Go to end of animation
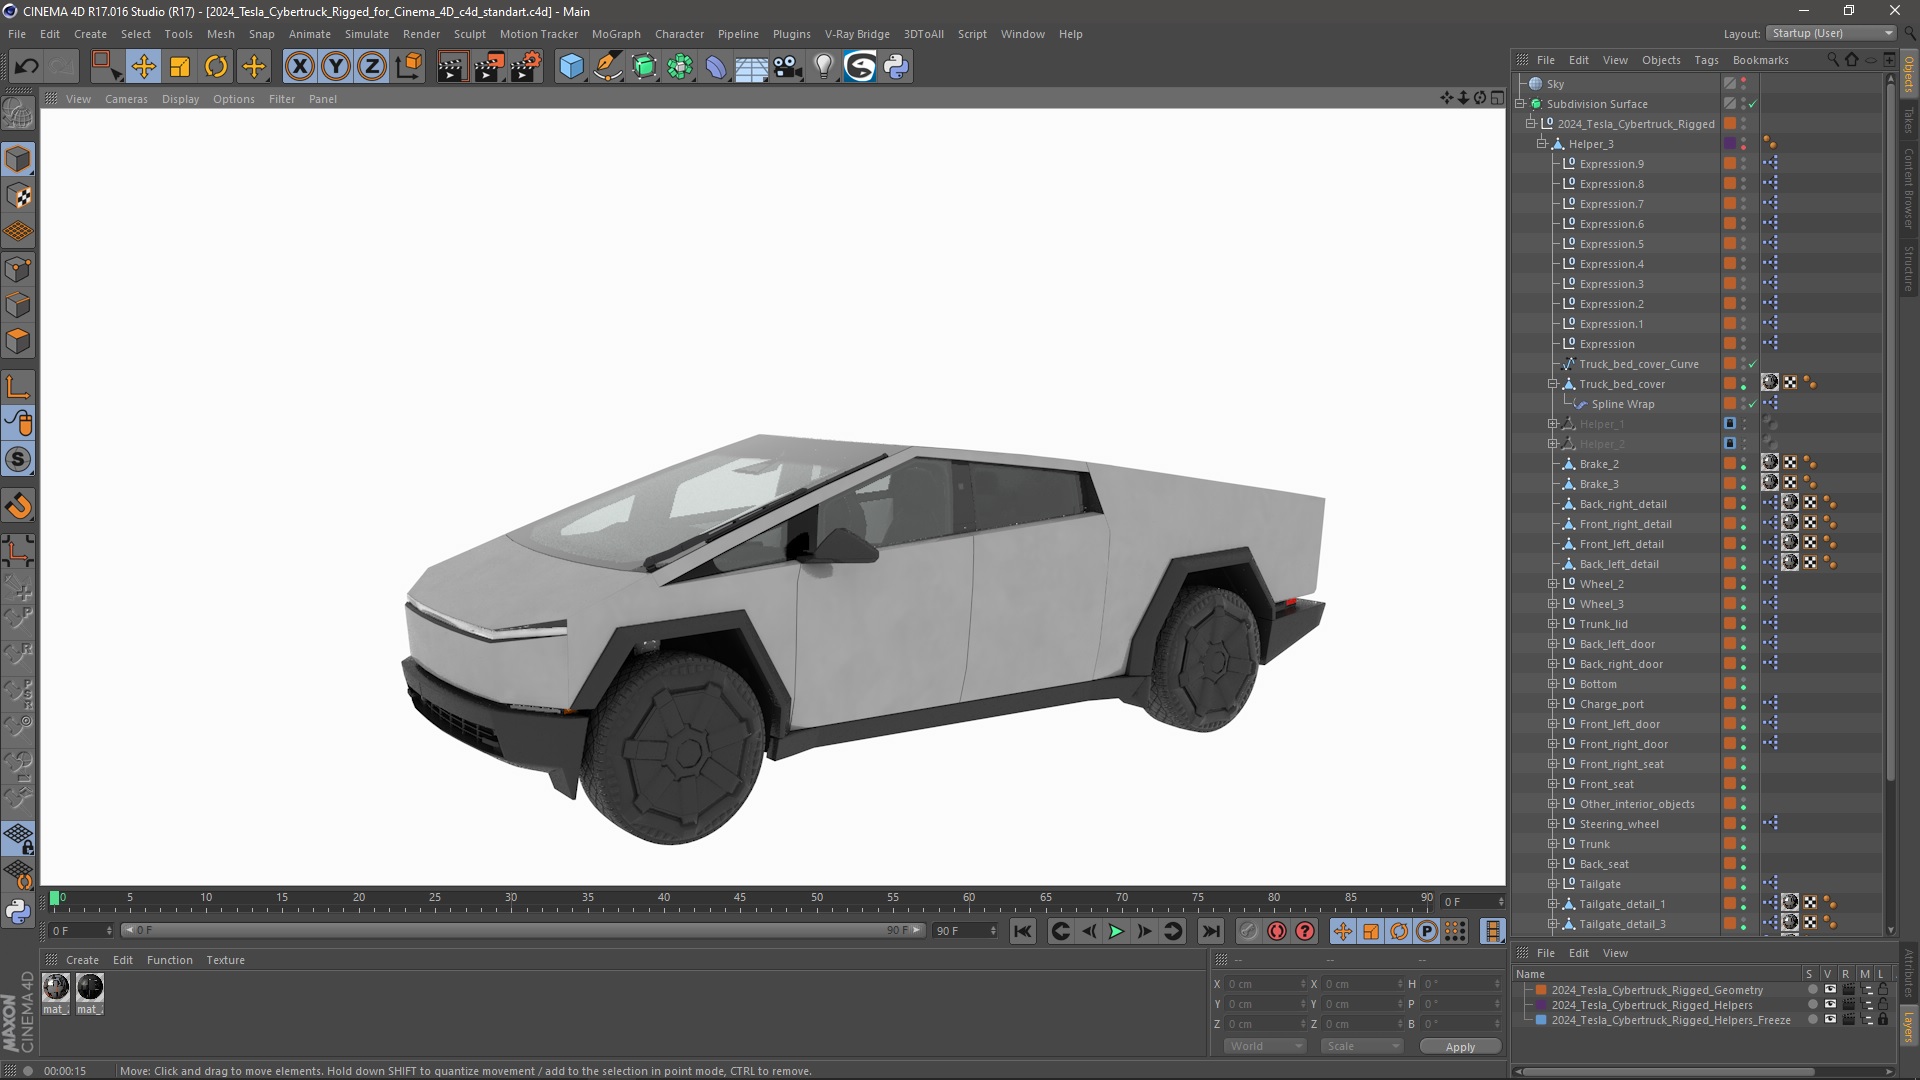The image size is (1920, 1080). (1210, 931)
